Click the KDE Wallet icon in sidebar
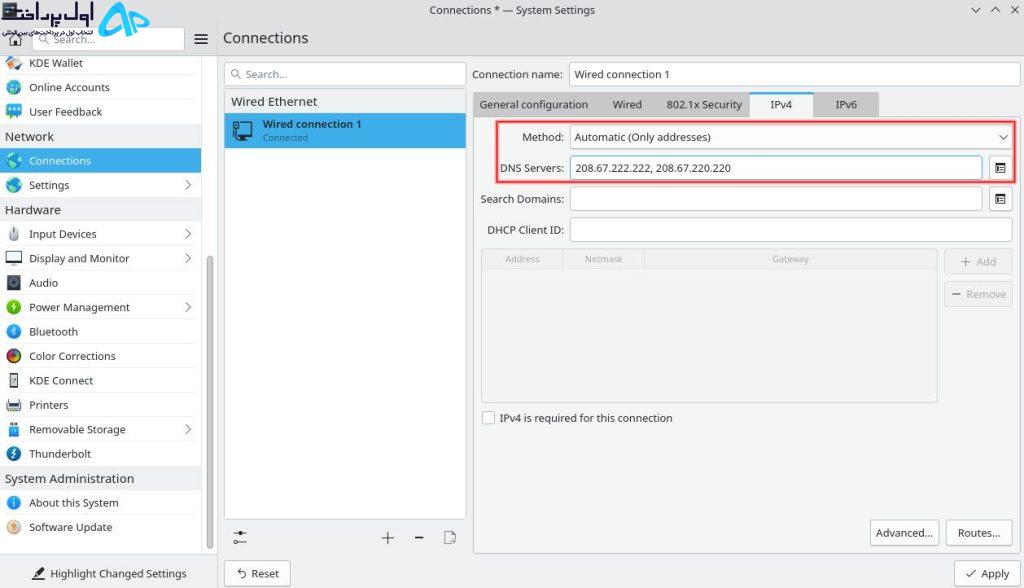Screen dimensions: 1024x588 13,63
